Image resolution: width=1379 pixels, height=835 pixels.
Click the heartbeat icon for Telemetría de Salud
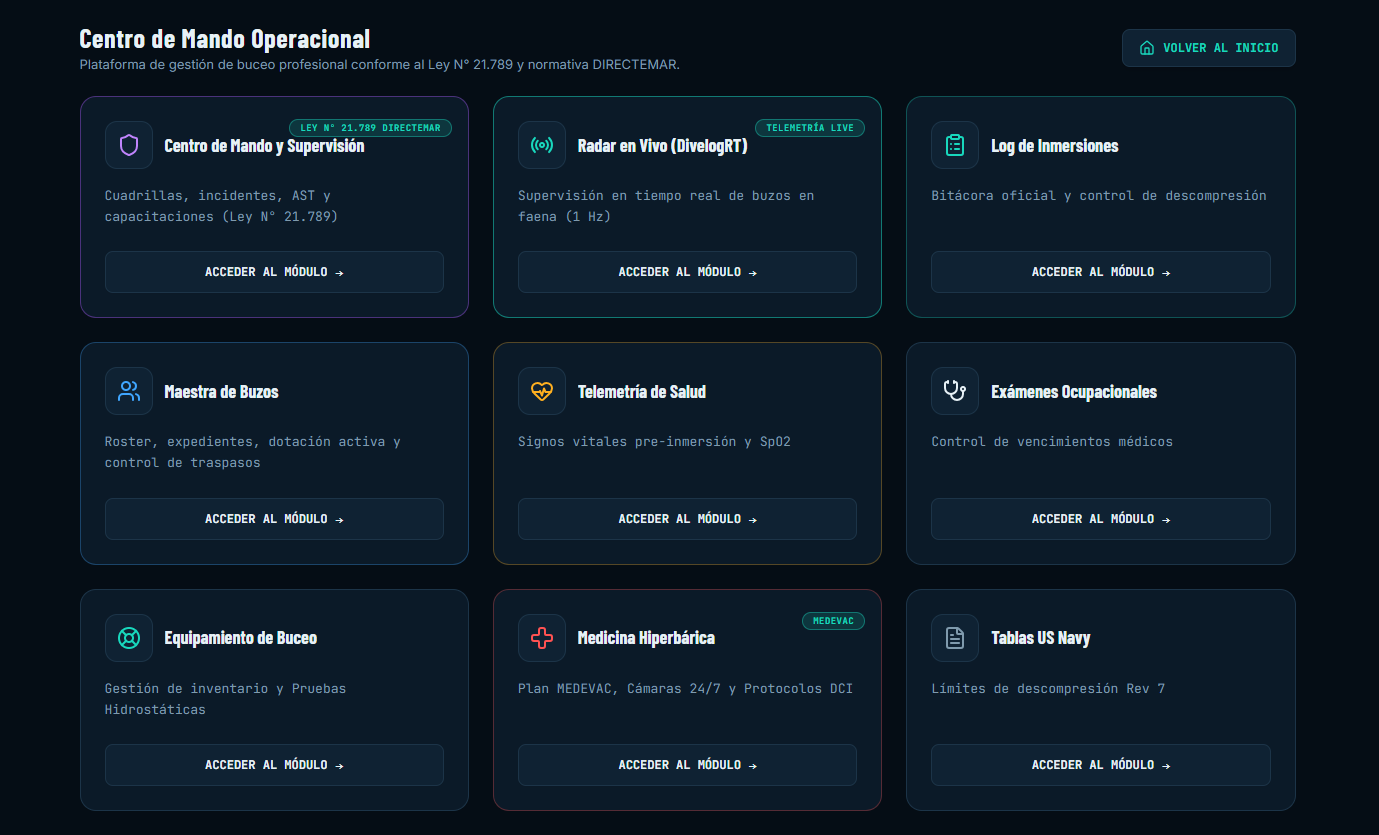[542, 391]
